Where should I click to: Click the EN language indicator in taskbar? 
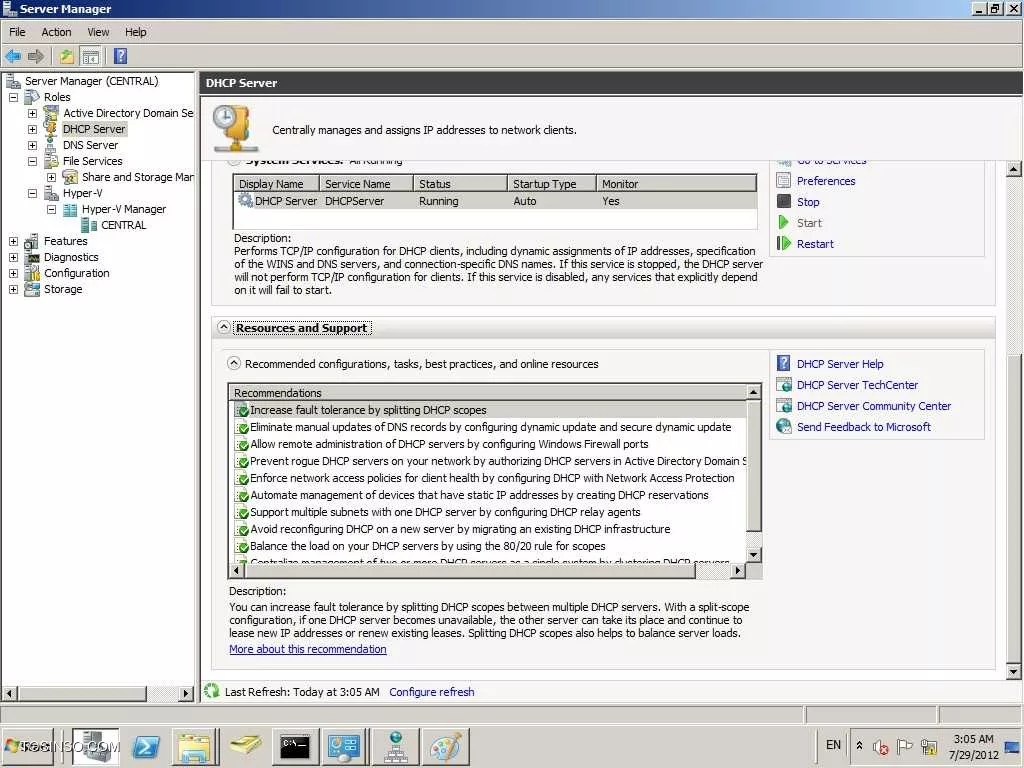(833, 745)
